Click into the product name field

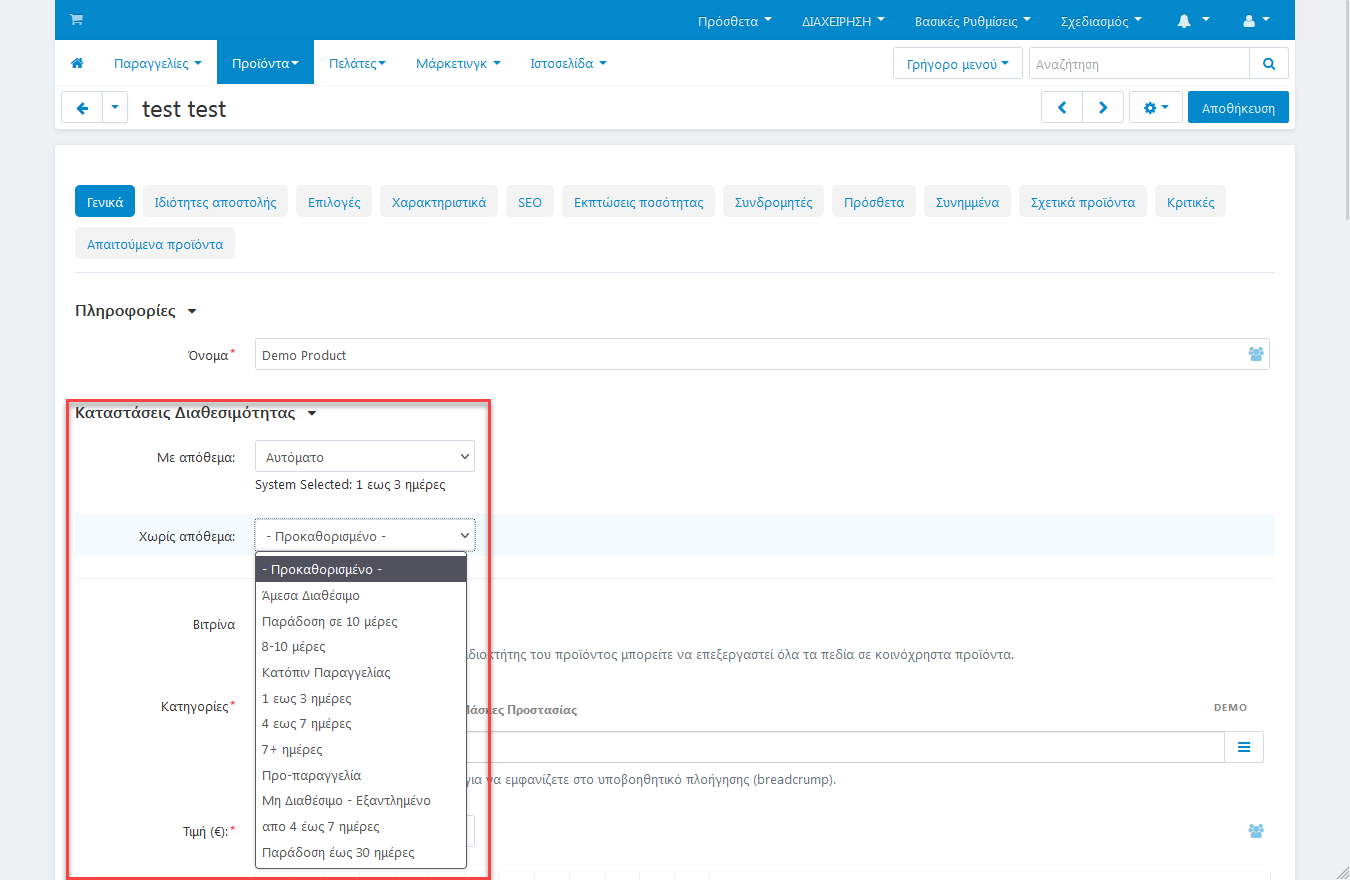740,354
